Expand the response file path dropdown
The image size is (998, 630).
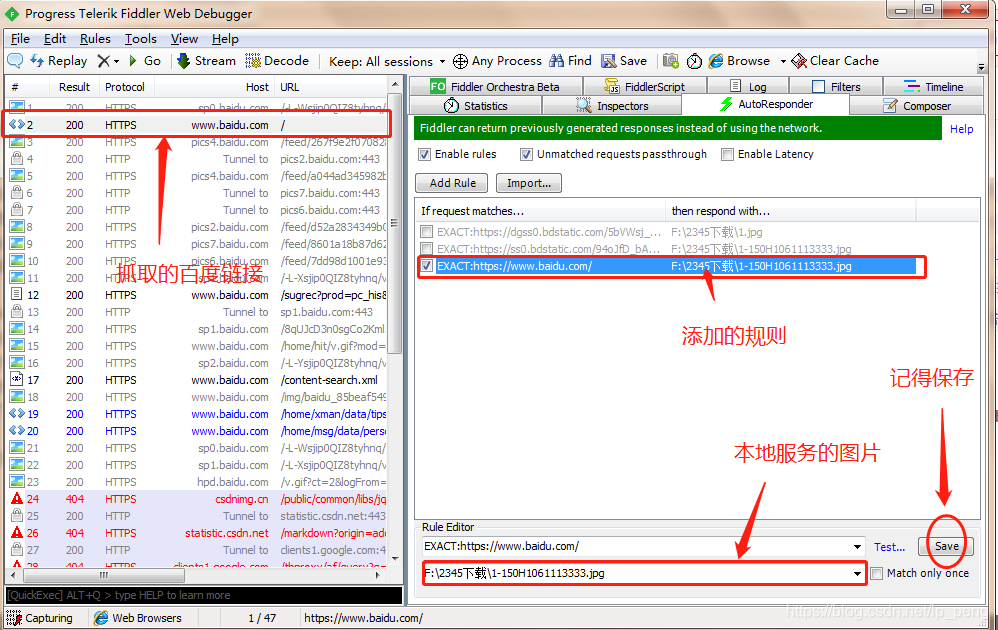(857, 573)
